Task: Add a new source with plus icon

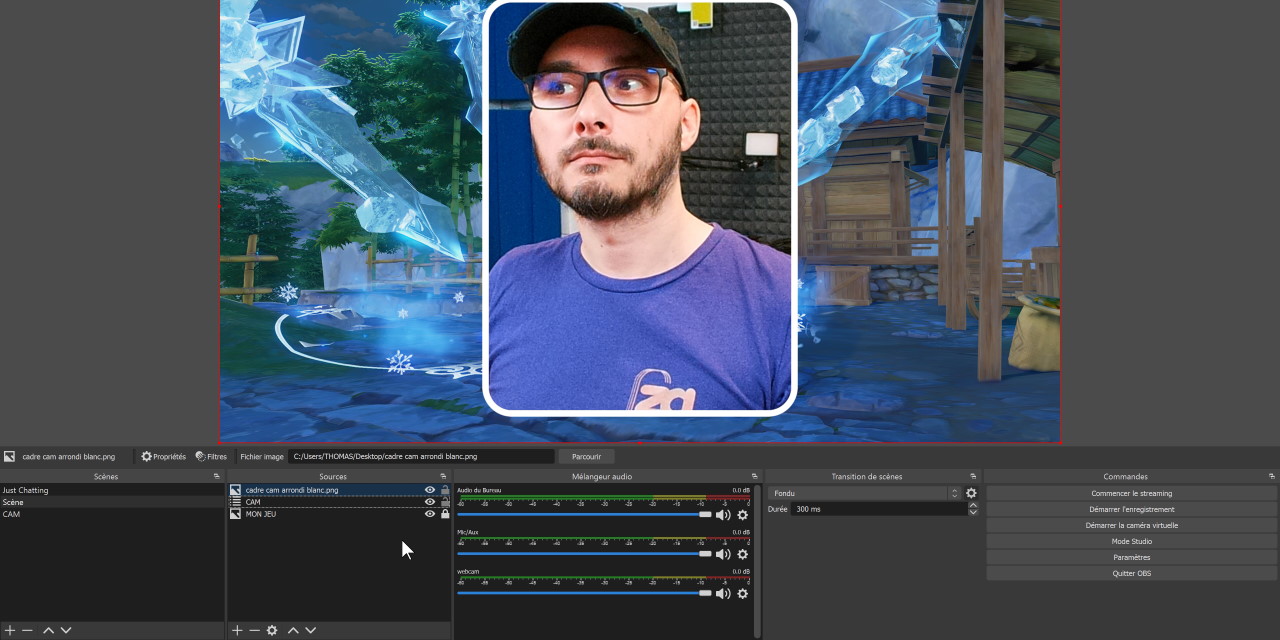Action: 237,630
